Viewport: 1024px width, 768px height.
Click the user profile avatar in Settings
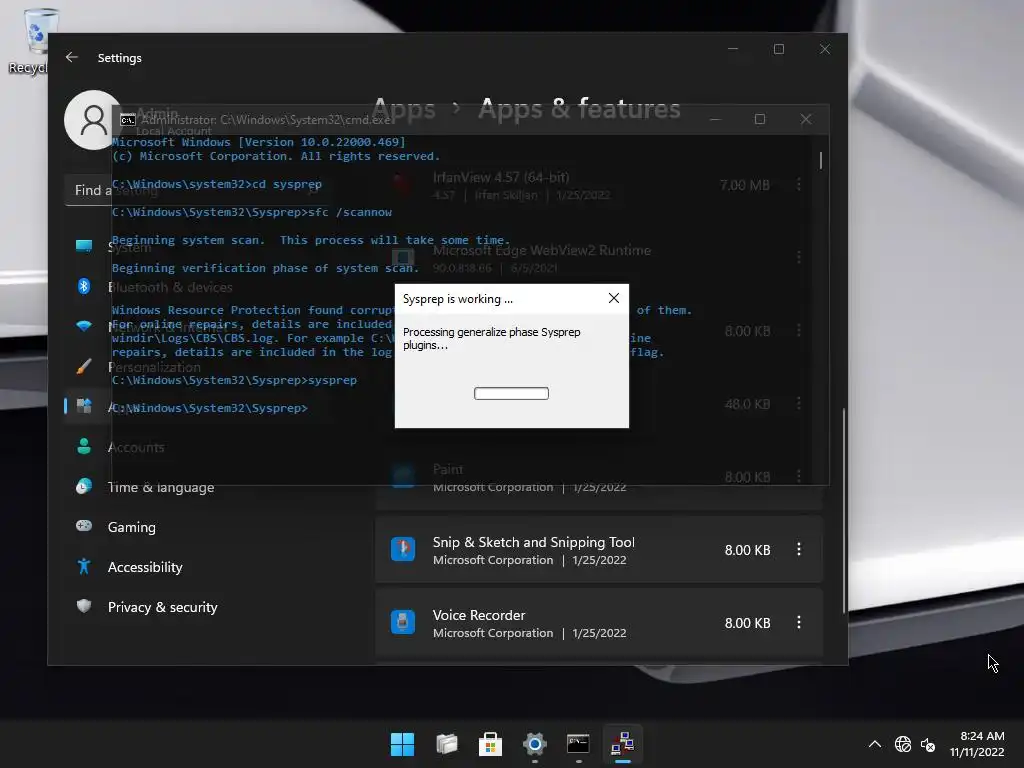click(93, 120)
